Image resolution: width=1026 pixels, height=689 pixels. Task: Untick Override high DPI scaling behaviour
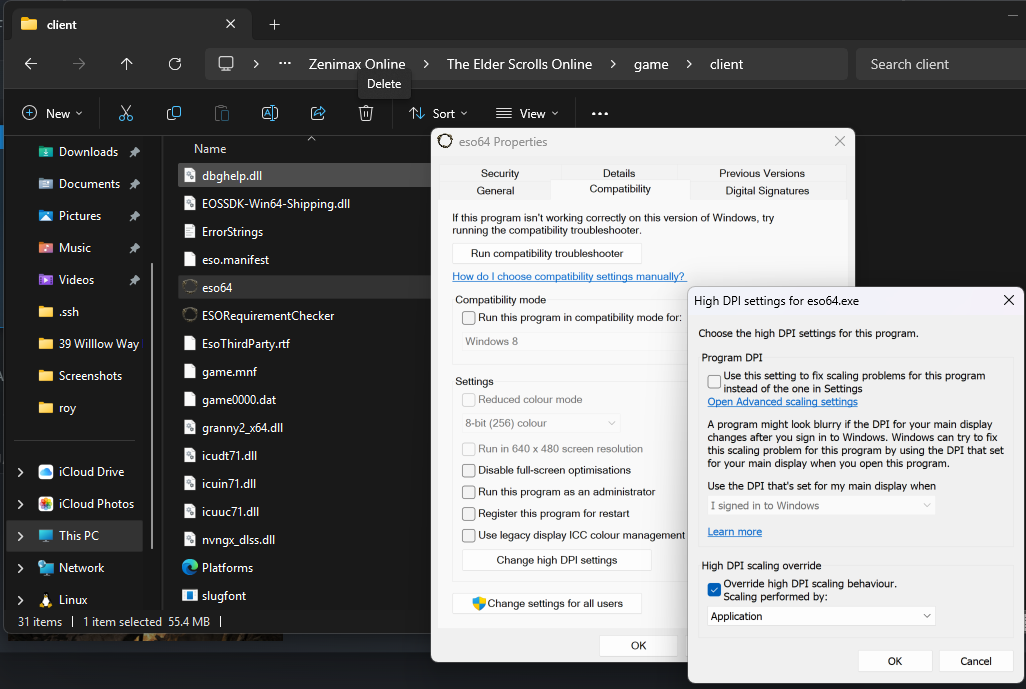(714, 590)
